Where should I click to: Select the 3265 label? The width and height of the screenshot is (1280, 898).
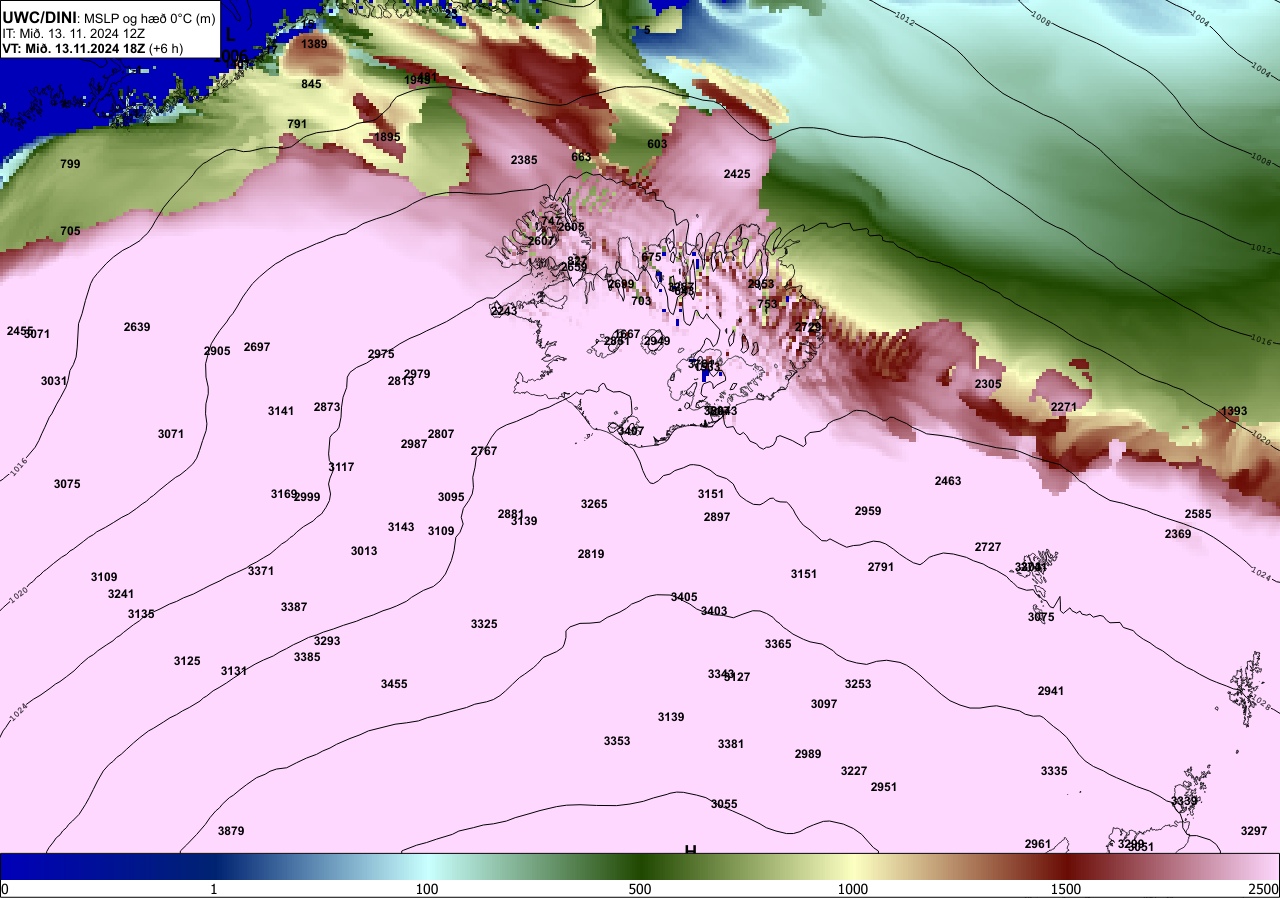point(594,504)
